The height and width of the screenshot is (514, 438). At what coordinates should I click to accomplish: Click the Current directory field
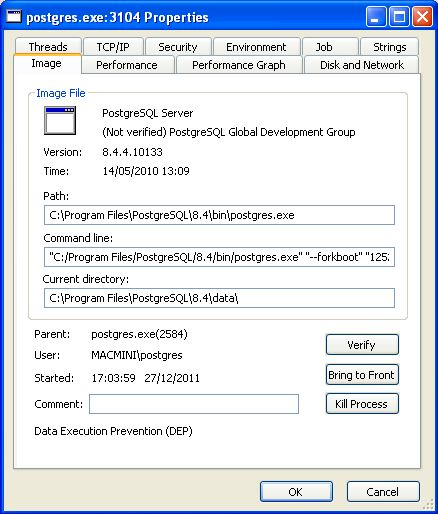point(219,298)
